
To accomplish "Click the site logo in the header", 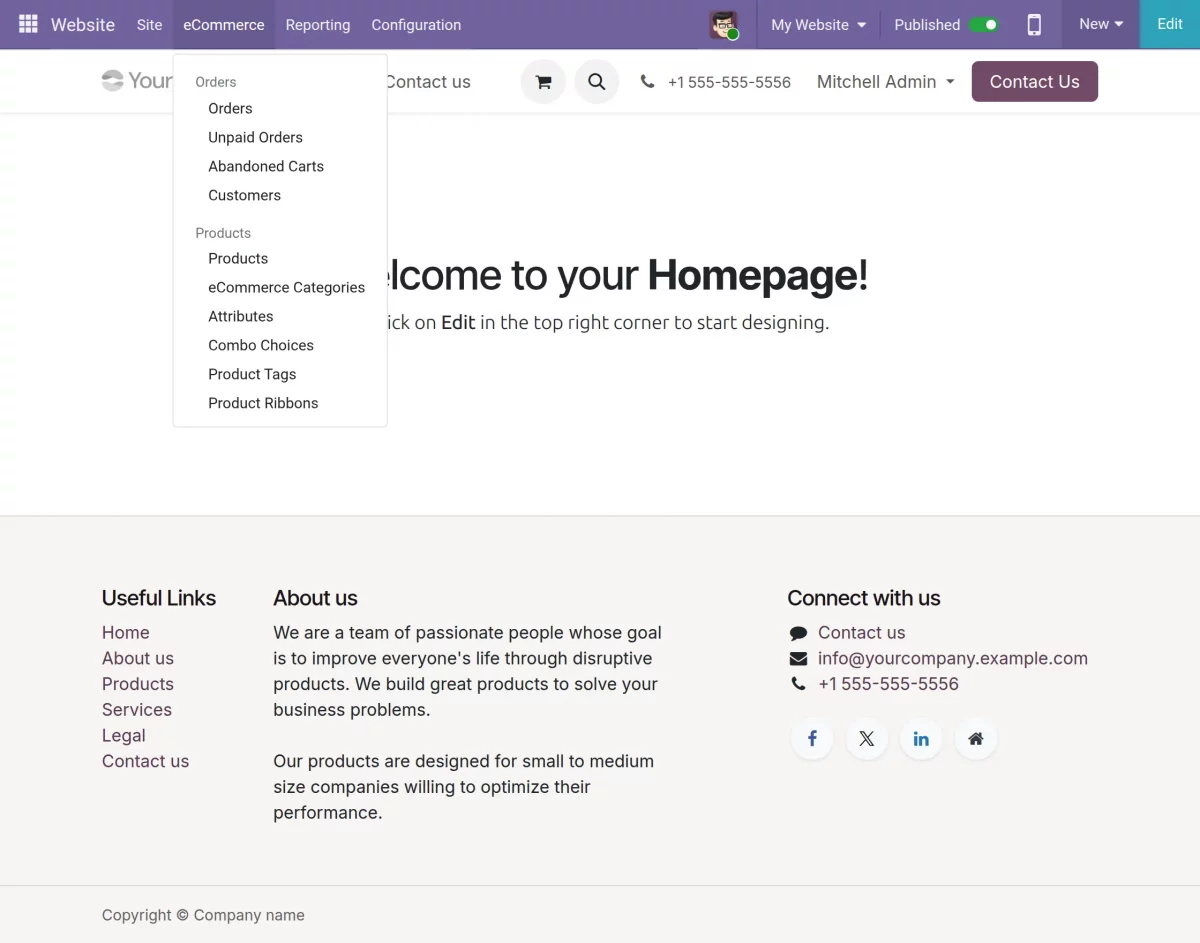I will point(137,81).
